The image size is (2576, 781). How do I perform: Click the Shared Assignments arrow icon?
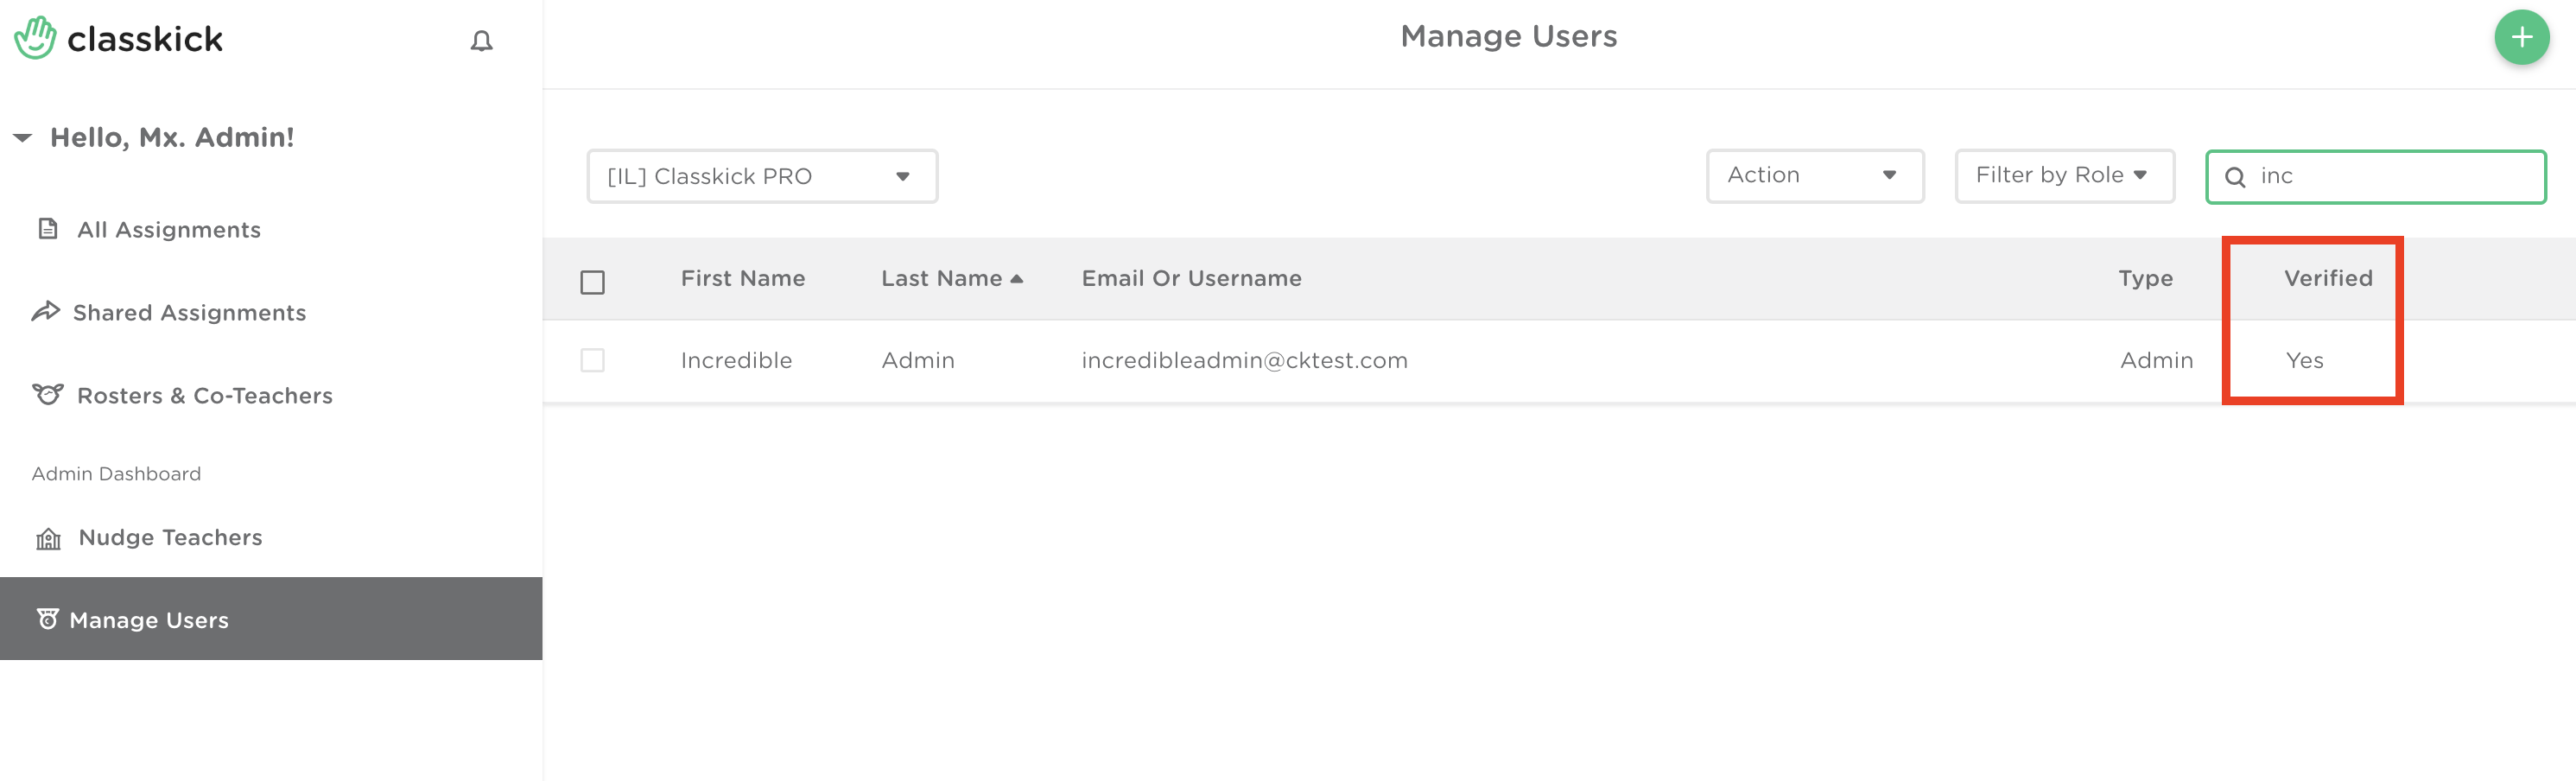pos(46,312)
